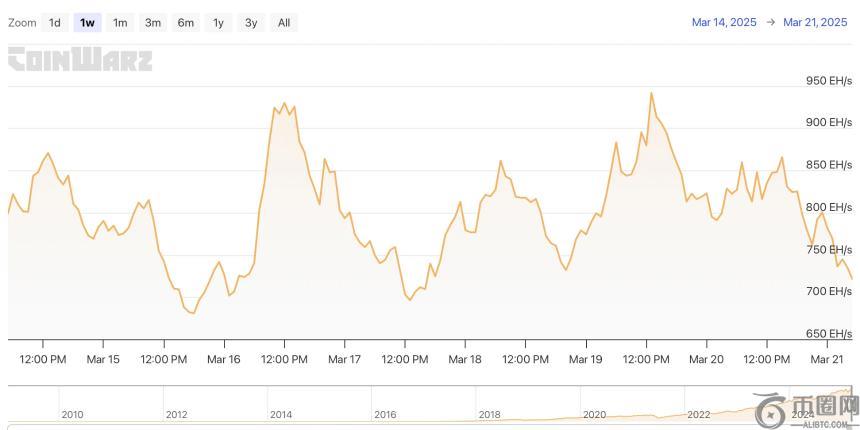Switch zoom to 1m
The image size is (860, 430).
click(120, 22)
